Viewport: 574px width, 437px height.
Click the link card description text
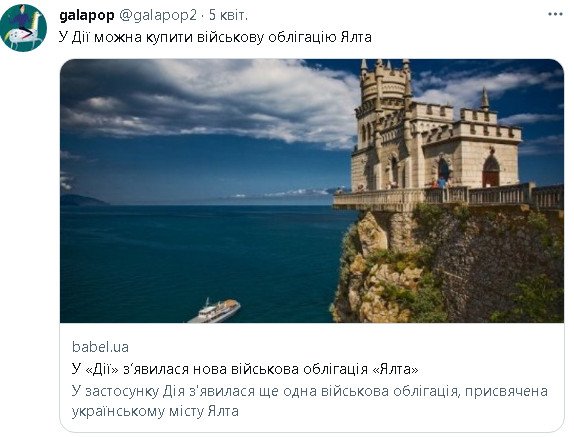click(310, 401)
